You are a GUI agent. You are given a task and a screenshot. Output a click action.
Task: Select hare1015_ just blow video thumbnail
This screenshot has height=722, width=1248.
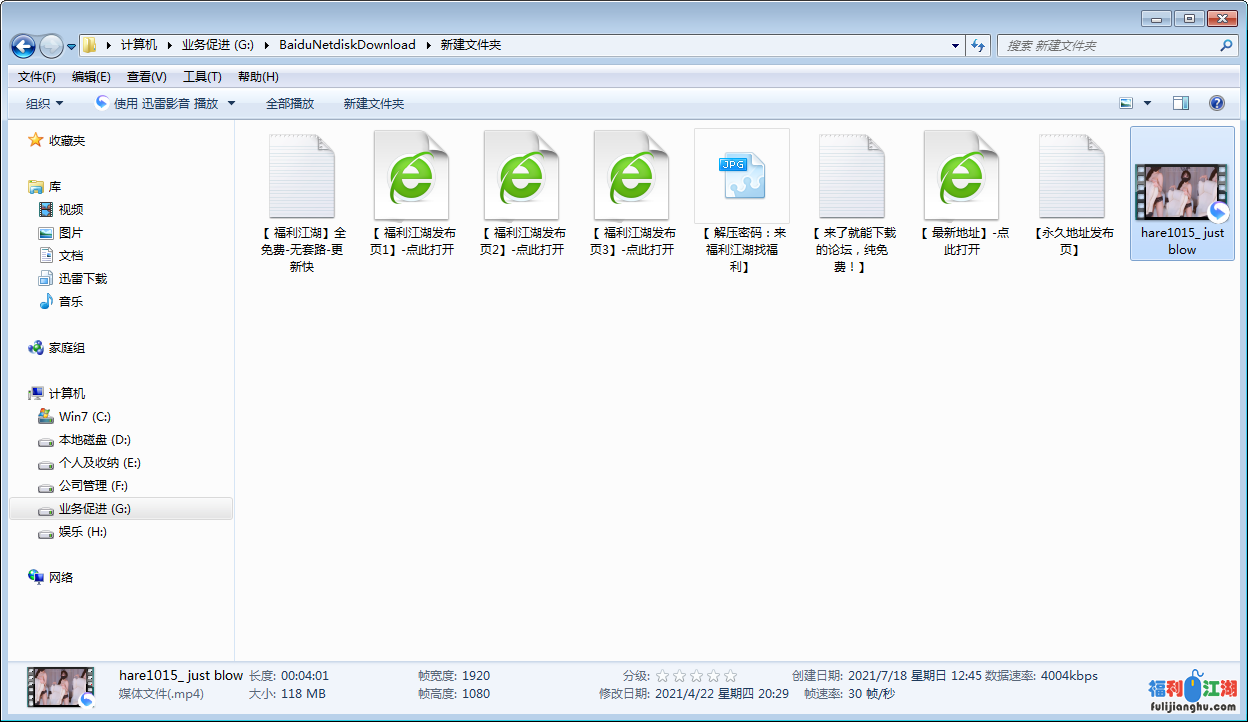point(1181,192)
